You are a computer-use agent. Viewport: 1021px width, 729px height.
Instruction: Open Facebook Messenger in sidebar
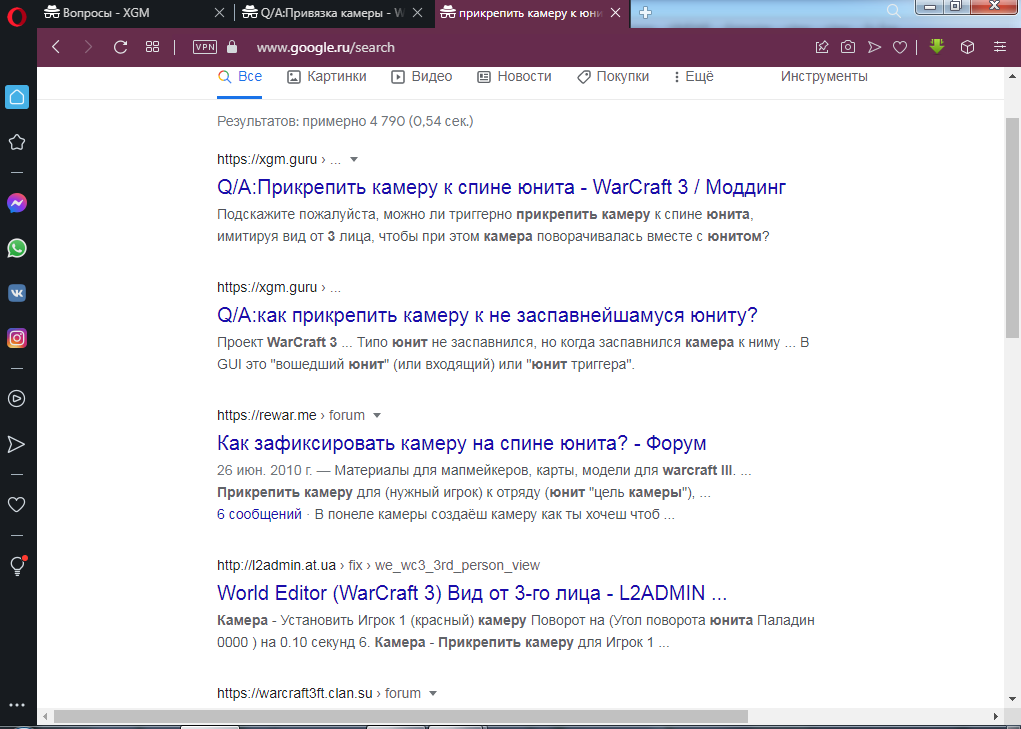pos(17,204)
